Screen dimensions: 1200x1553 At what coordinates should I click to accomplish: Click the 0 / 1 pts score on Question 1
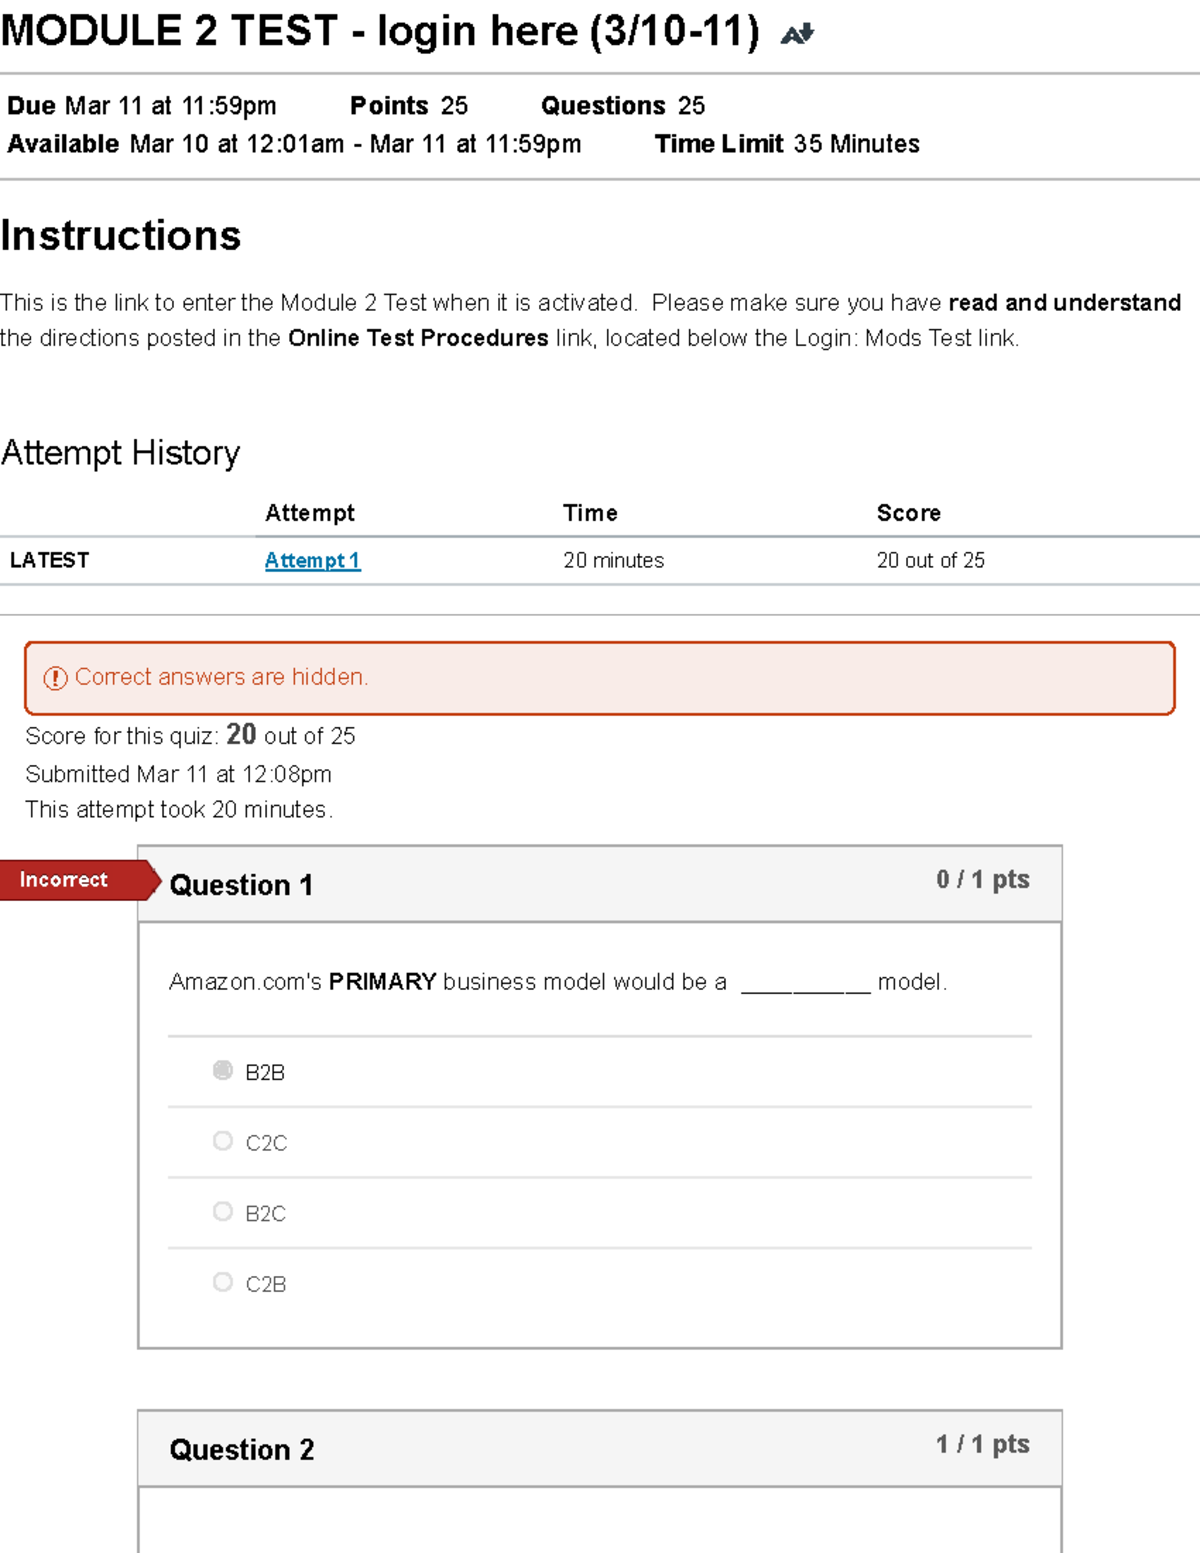pos(981,879)
